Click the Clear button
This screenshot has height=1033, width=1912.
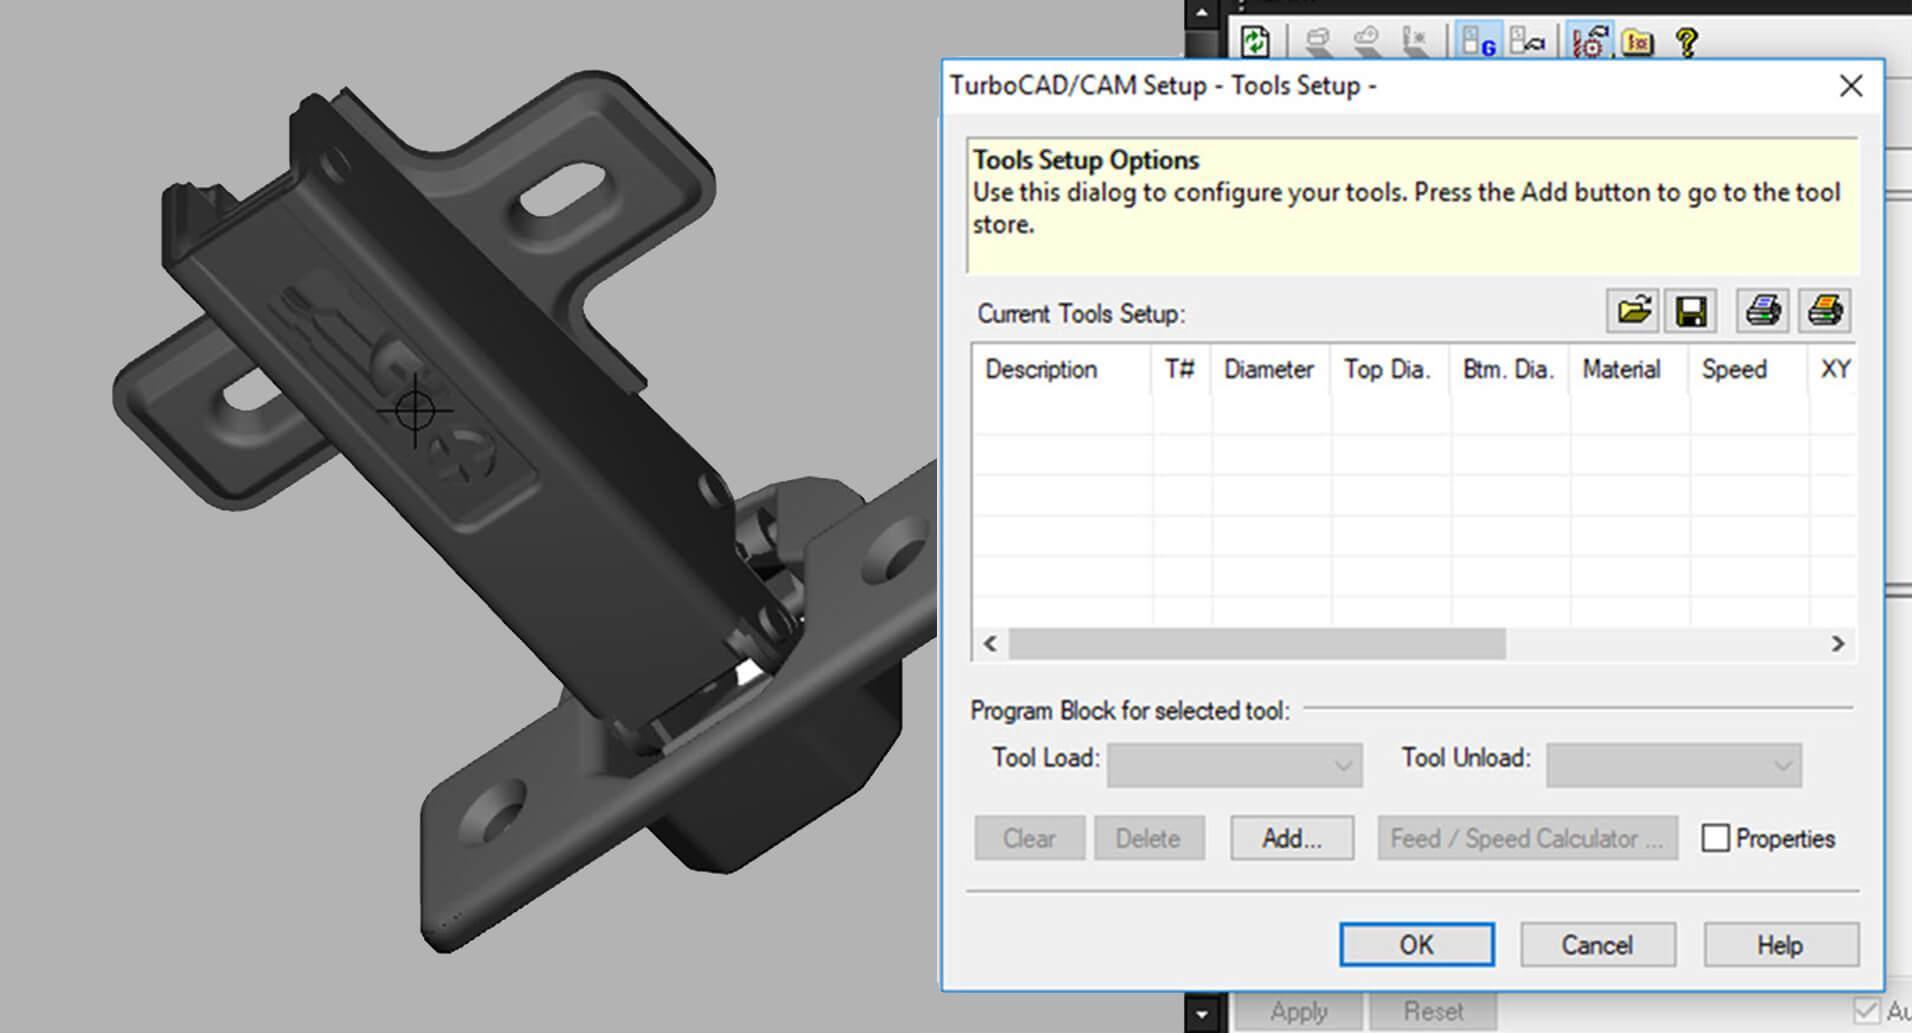point(1029,838)
